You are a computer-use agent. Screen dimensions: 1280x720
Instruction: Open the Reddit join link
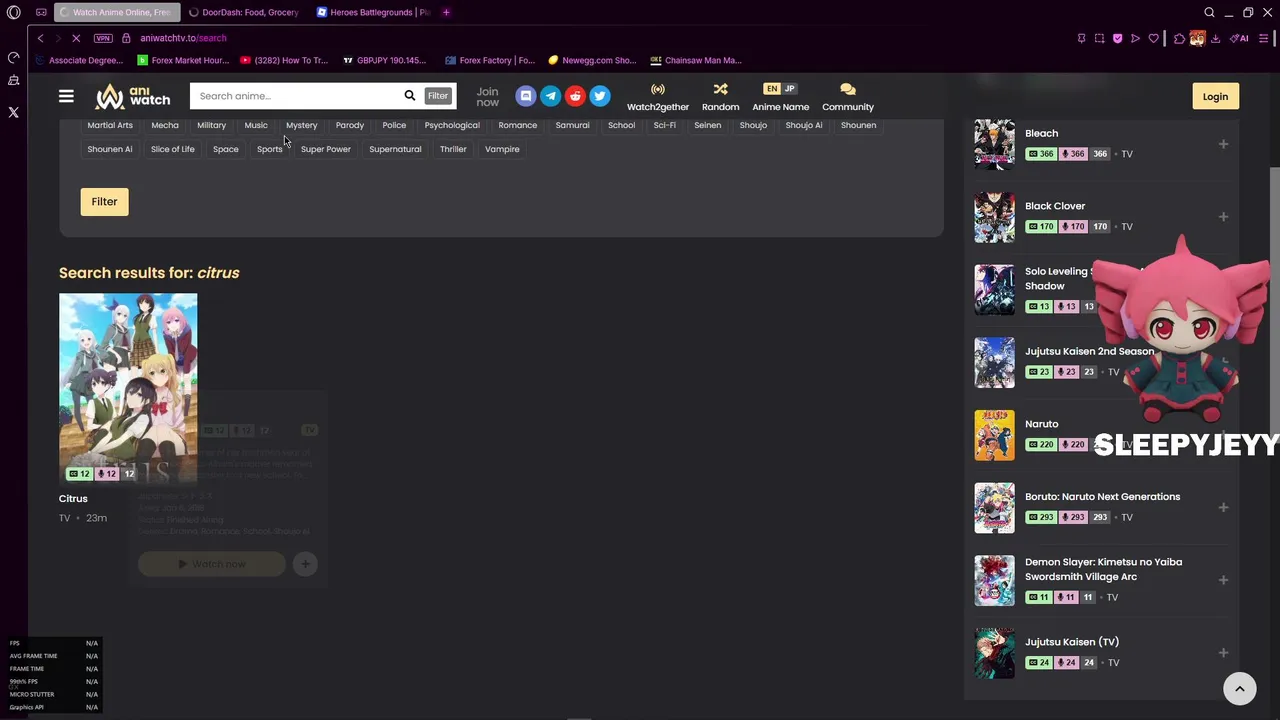click(x=575, y=96)
